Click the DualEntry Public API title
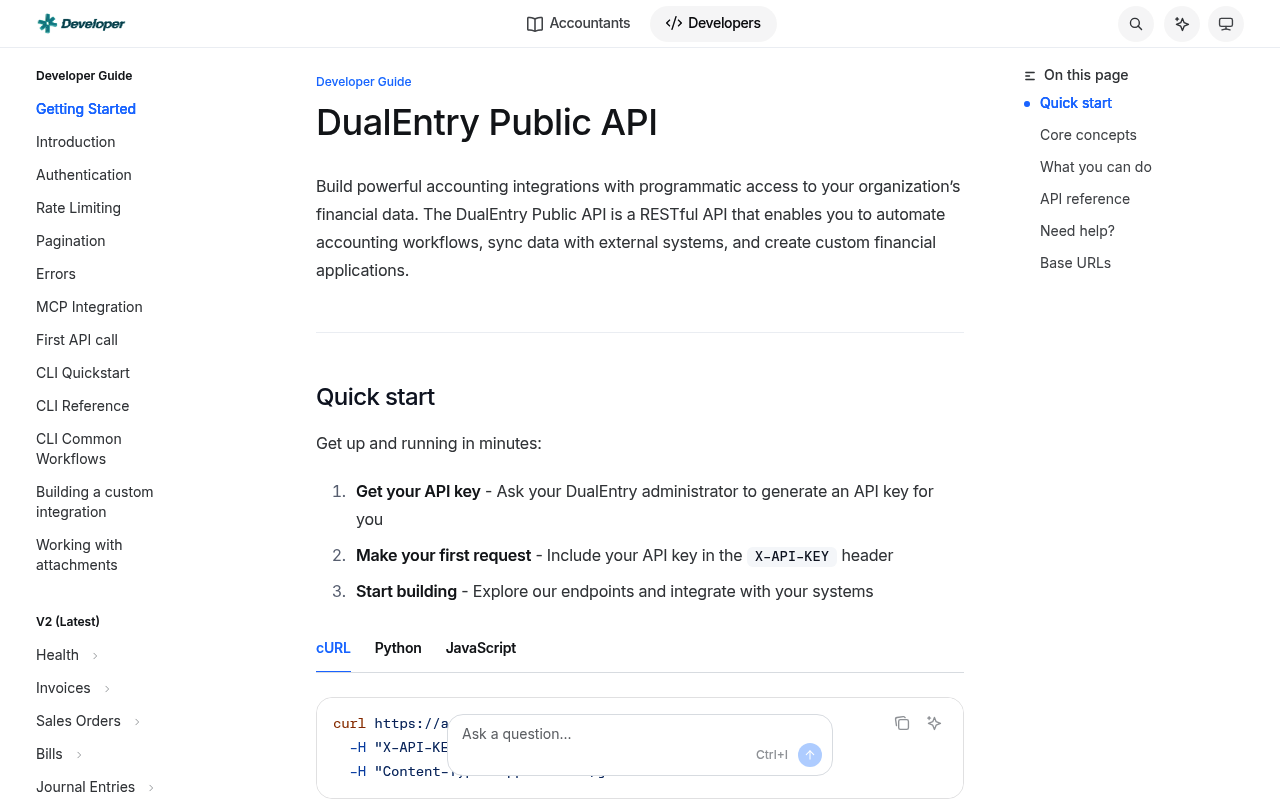 pos(487,122)
